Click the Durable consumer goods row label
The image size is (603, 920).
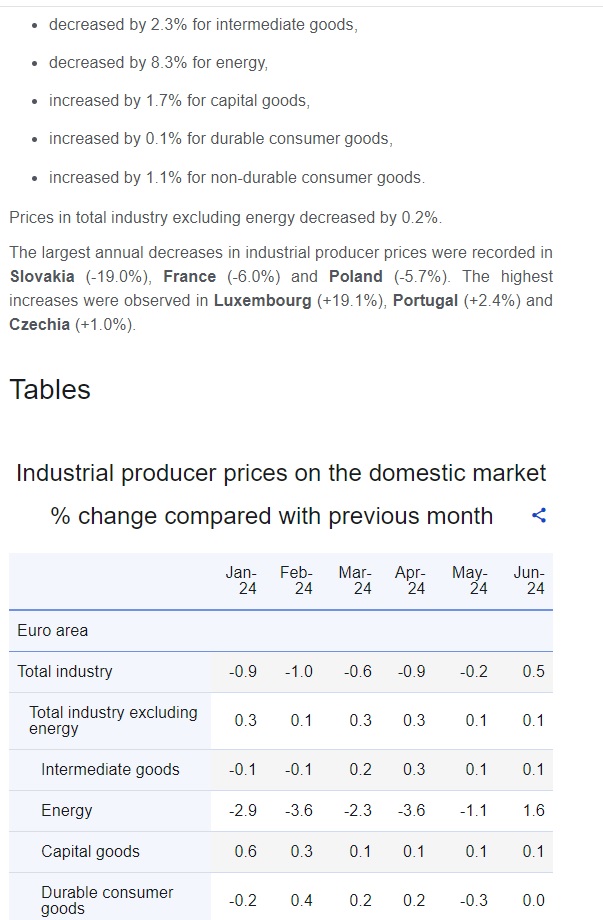[x=107, y=900]
